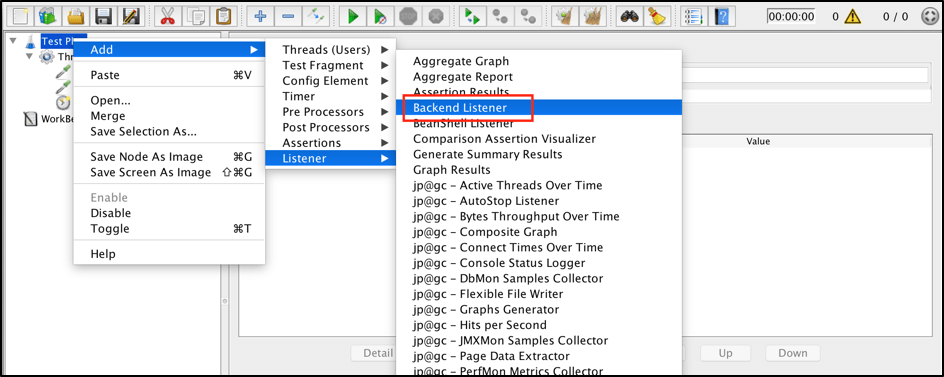Click the Open folder toolbar icon

click(76, 16)
